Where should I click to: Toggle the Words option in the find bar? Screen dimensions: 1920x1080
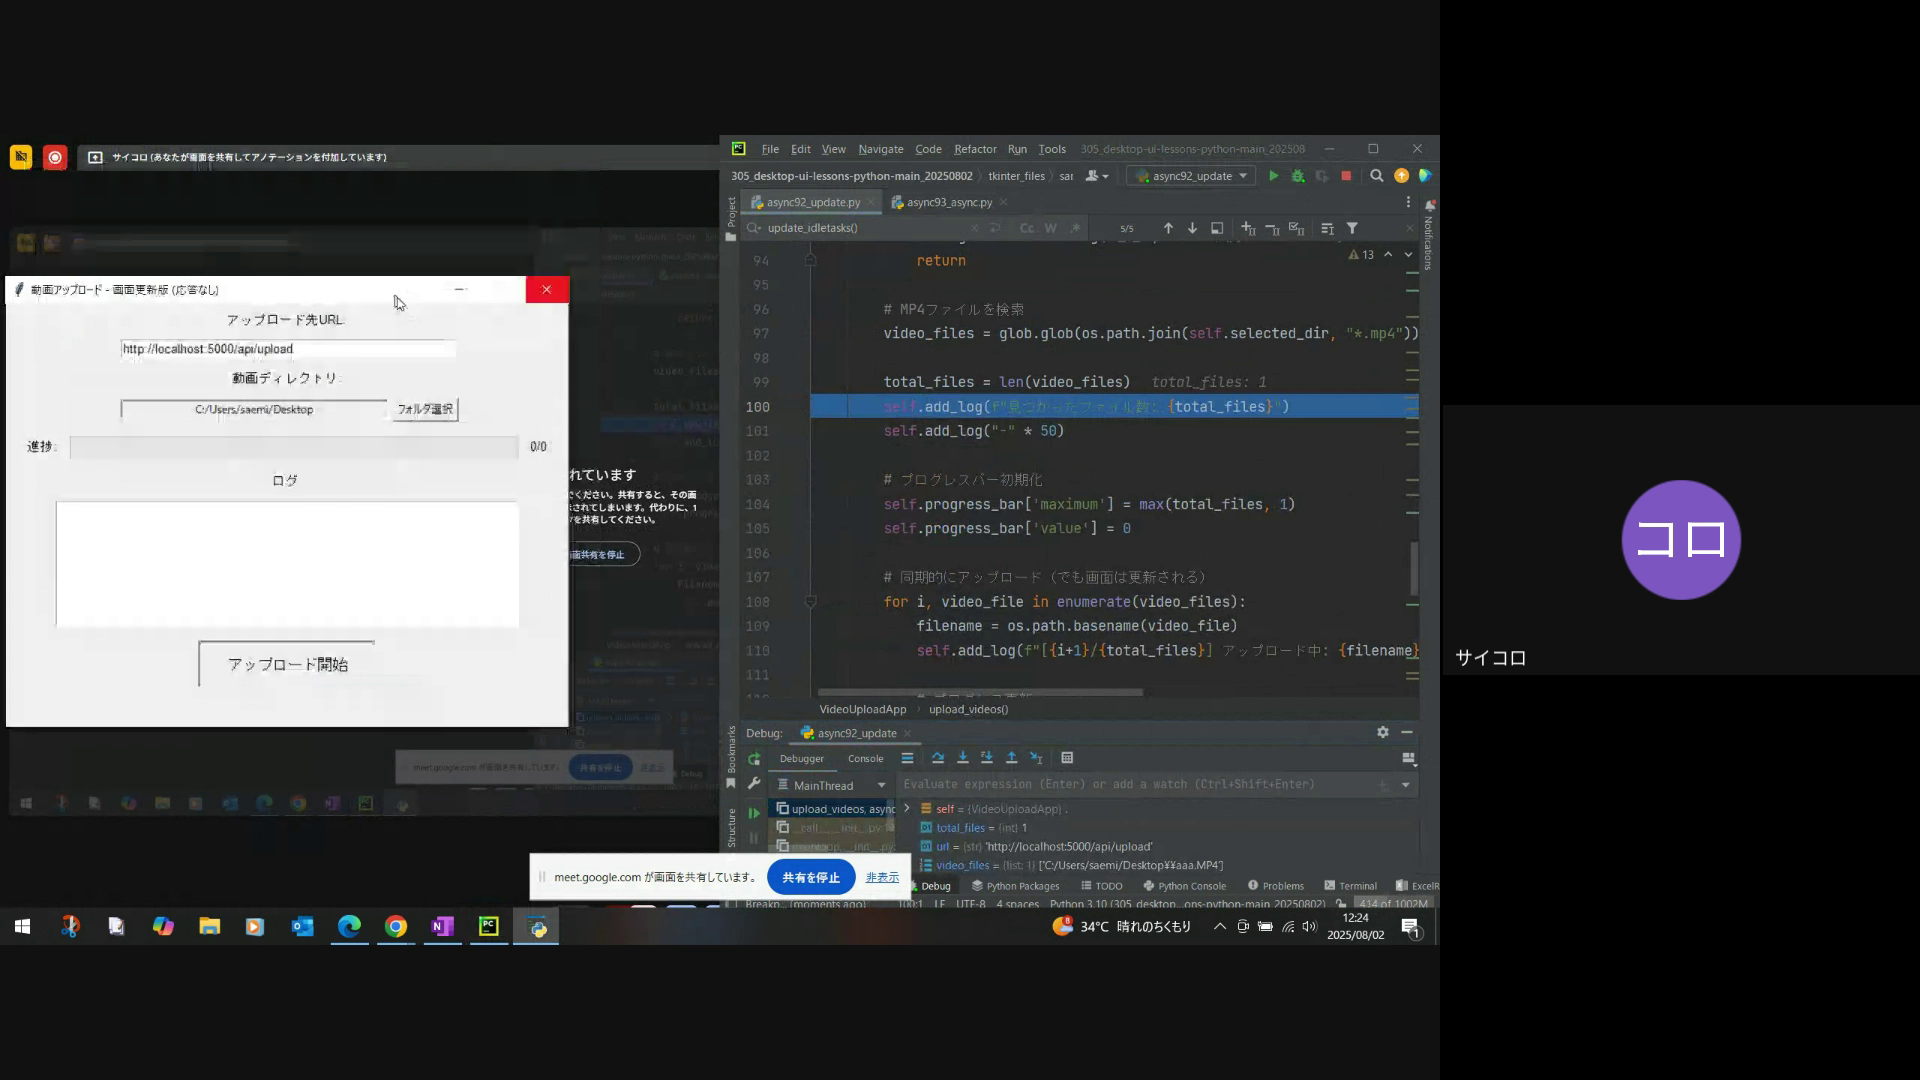pyautogui.click(x=1050, y=228)
